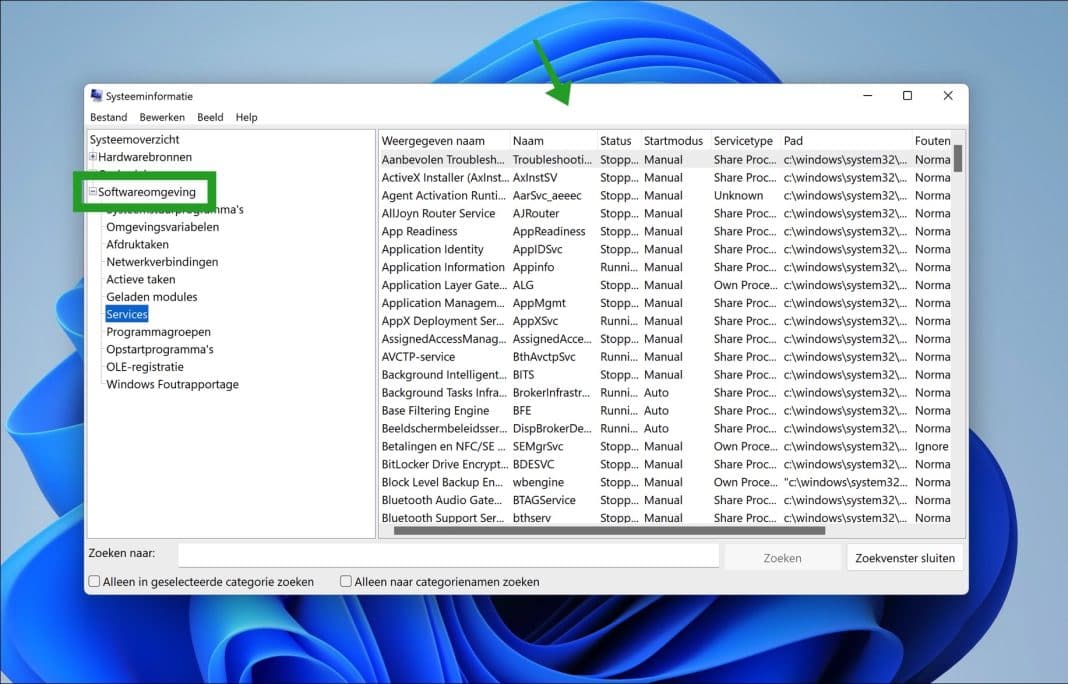
Task: Click the Zoeken button
Action: click(783, 556)
